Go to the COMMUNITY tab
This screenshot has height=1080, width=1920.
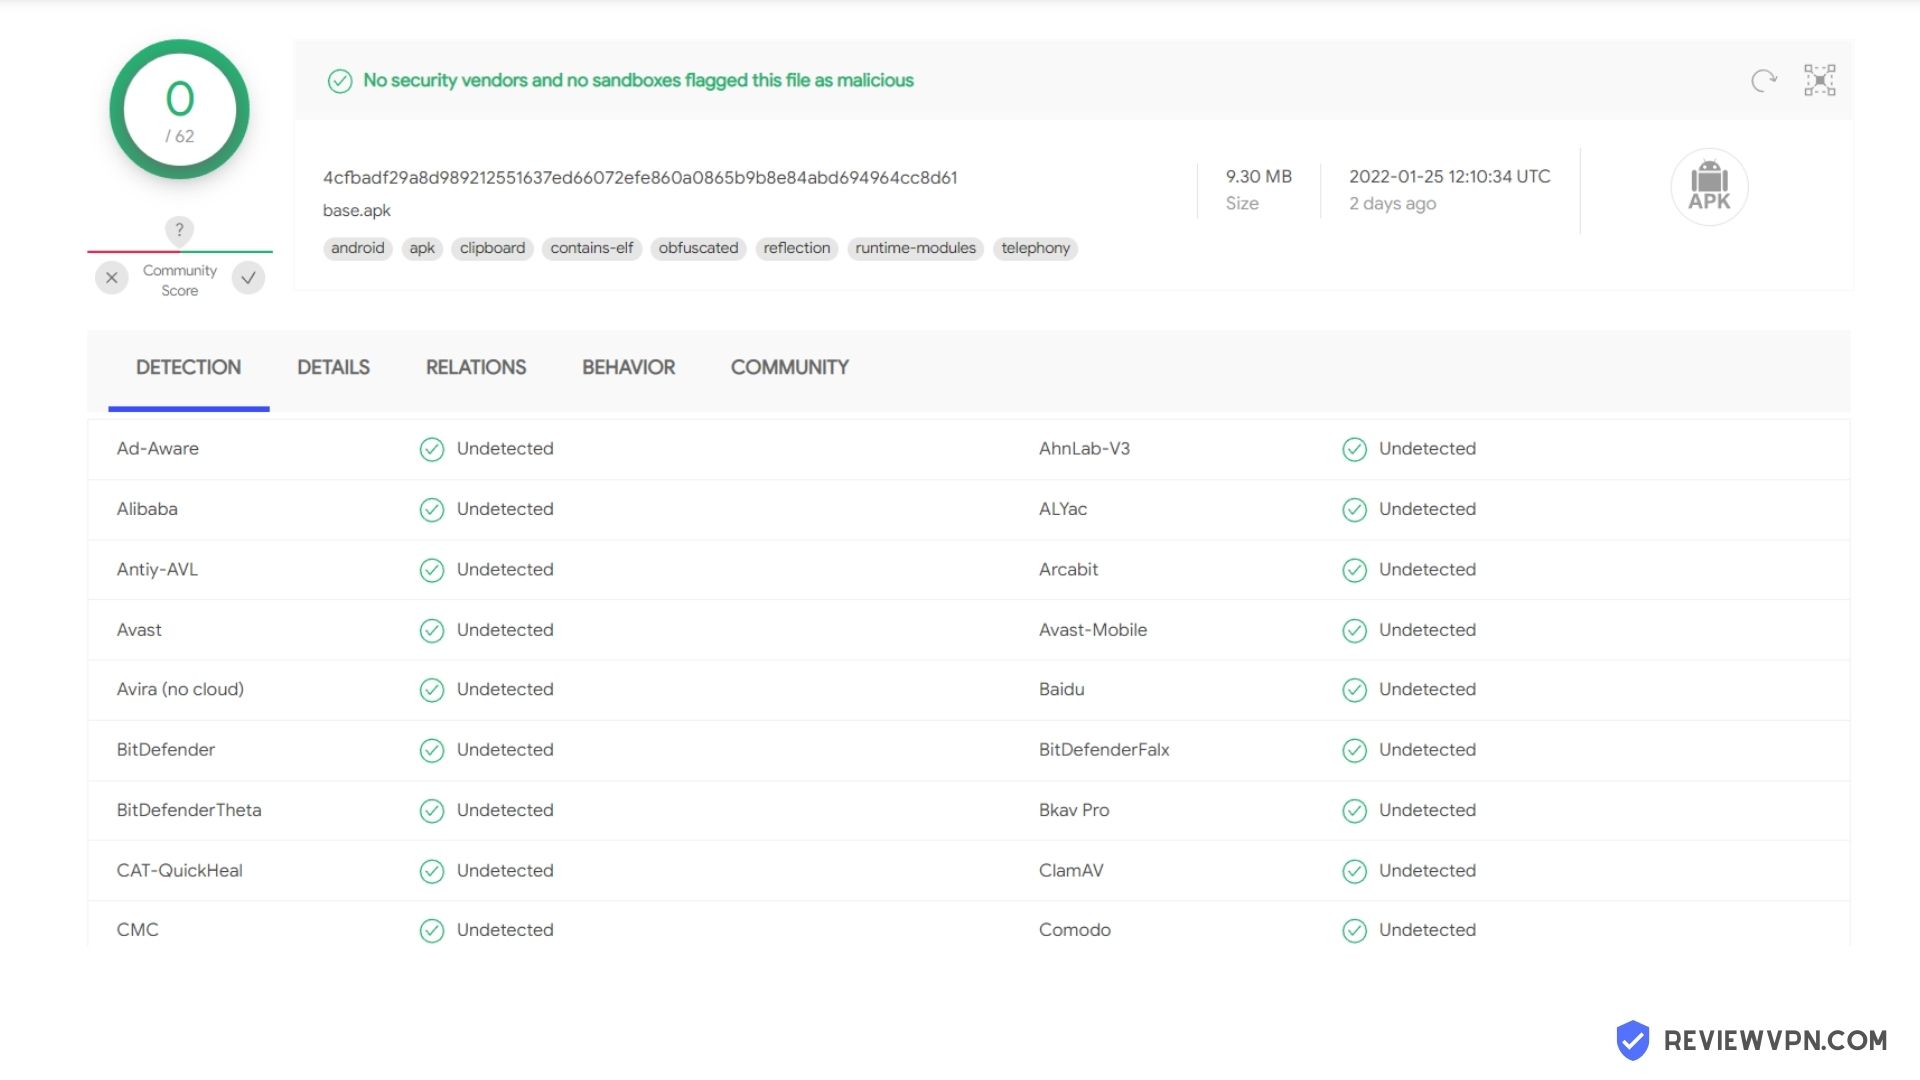pos(789,367)
